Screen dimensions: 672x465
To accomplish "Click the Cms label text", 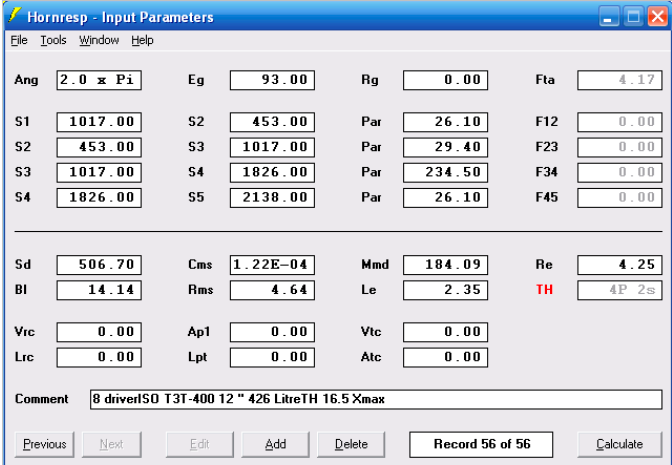I will (x=200, y=264).
